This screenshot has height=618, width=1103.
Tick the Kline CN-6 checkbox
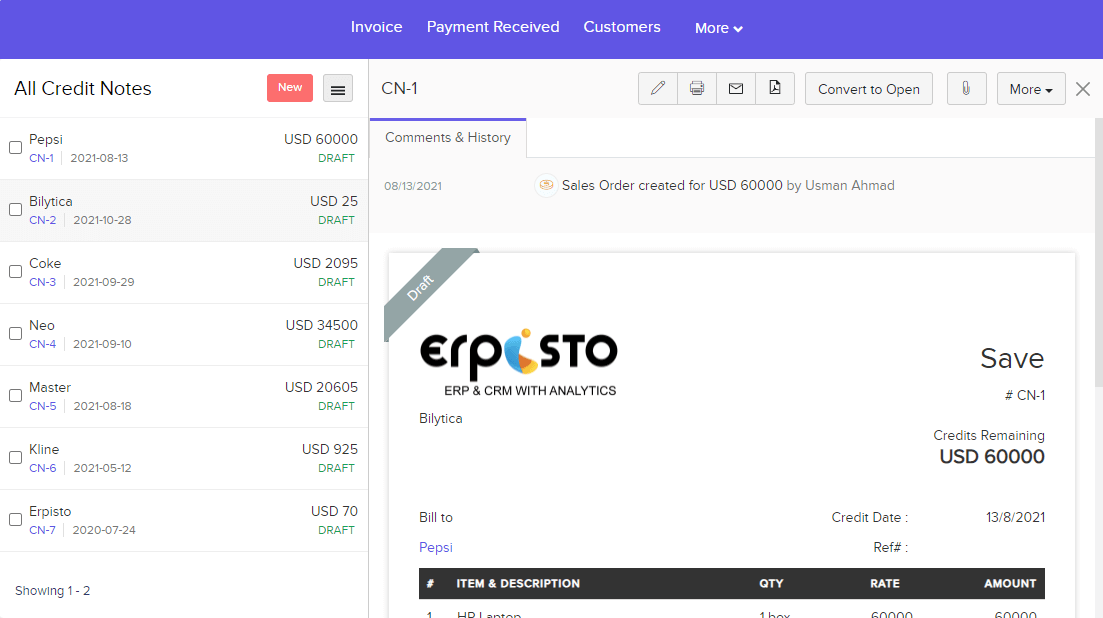15,457
